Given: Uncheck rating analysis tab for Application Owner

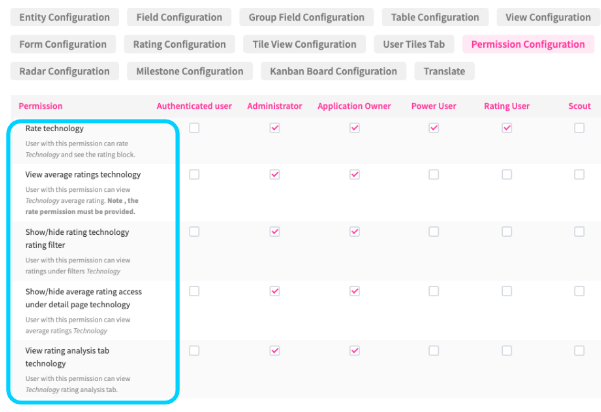Looking at the screenshot, I should 354,350.
